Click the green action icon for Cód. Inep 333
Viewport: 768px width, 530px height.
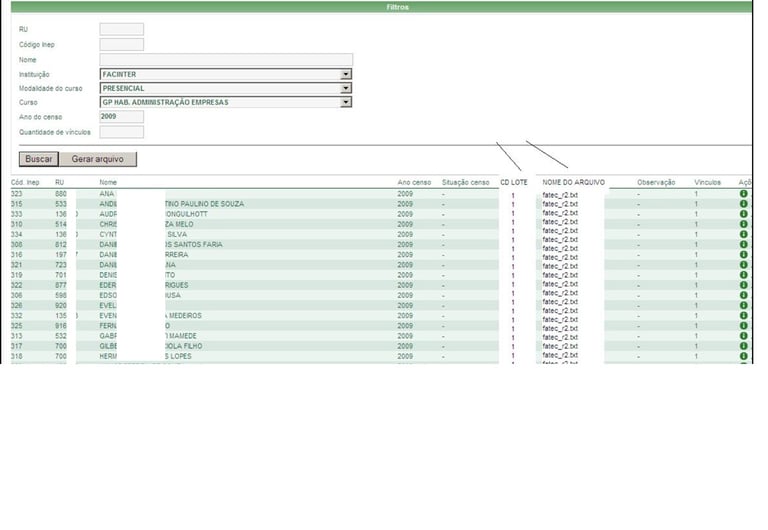pyautogui.click(x=744, y=214)
